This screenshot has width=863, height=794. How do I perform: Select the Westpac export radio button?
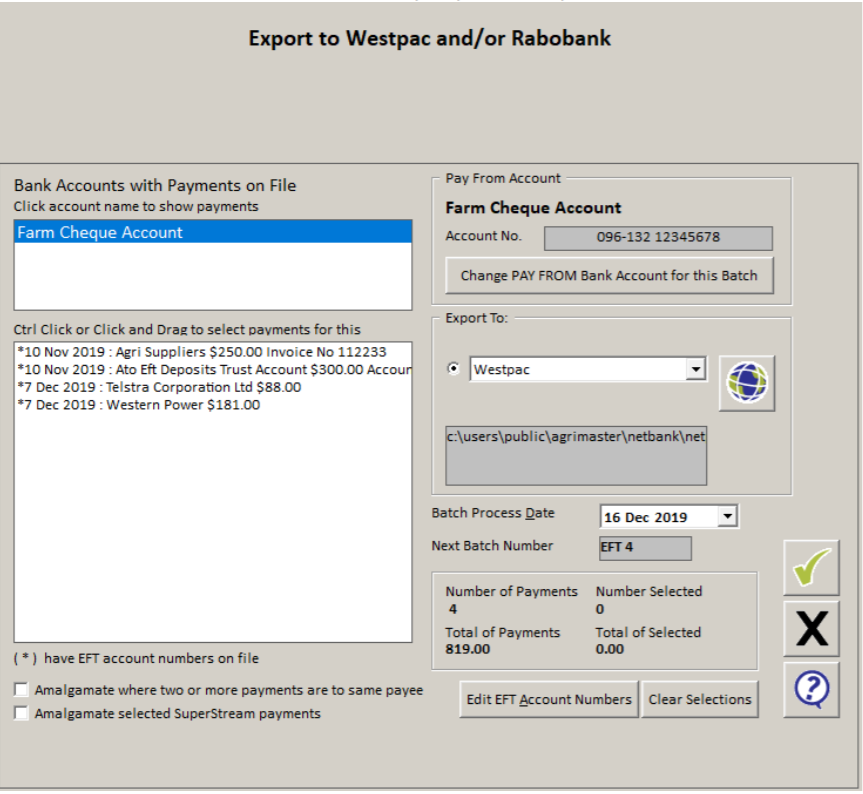(x=454, y=369)
